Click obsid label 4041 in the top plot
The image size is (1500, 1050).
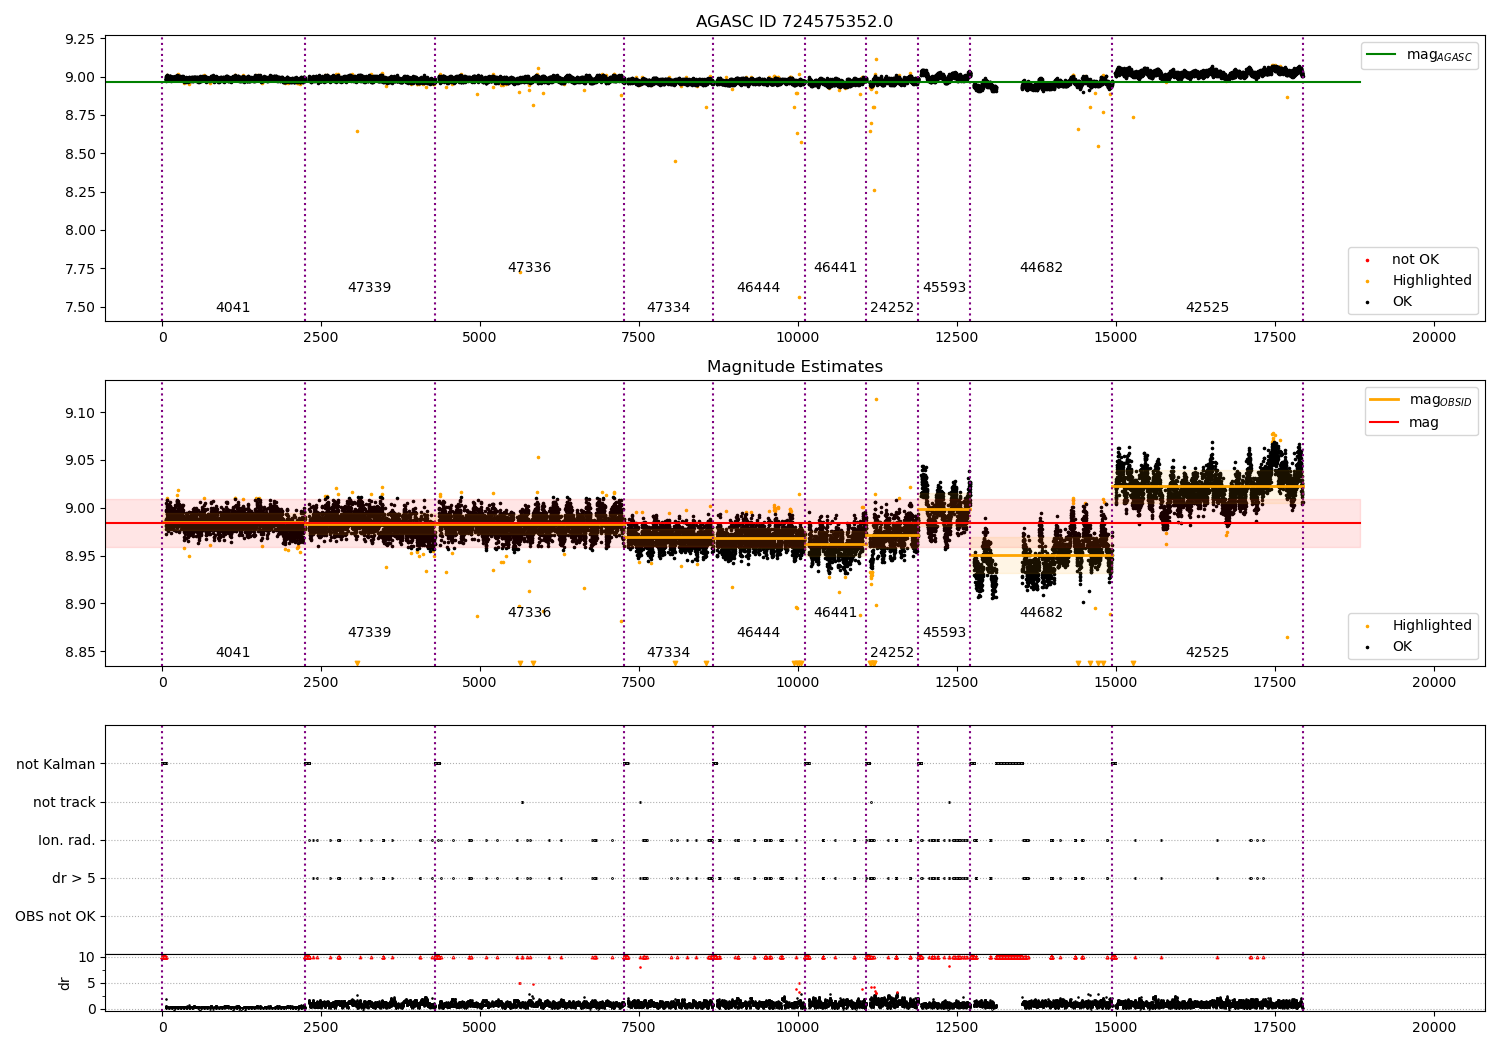233,308
